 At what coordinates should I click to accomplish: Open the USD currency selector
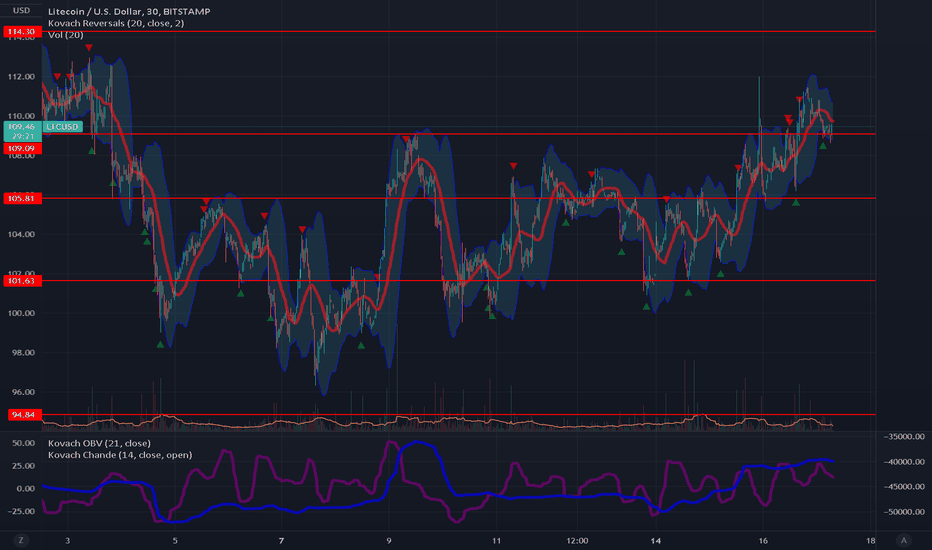pos(21,10)
